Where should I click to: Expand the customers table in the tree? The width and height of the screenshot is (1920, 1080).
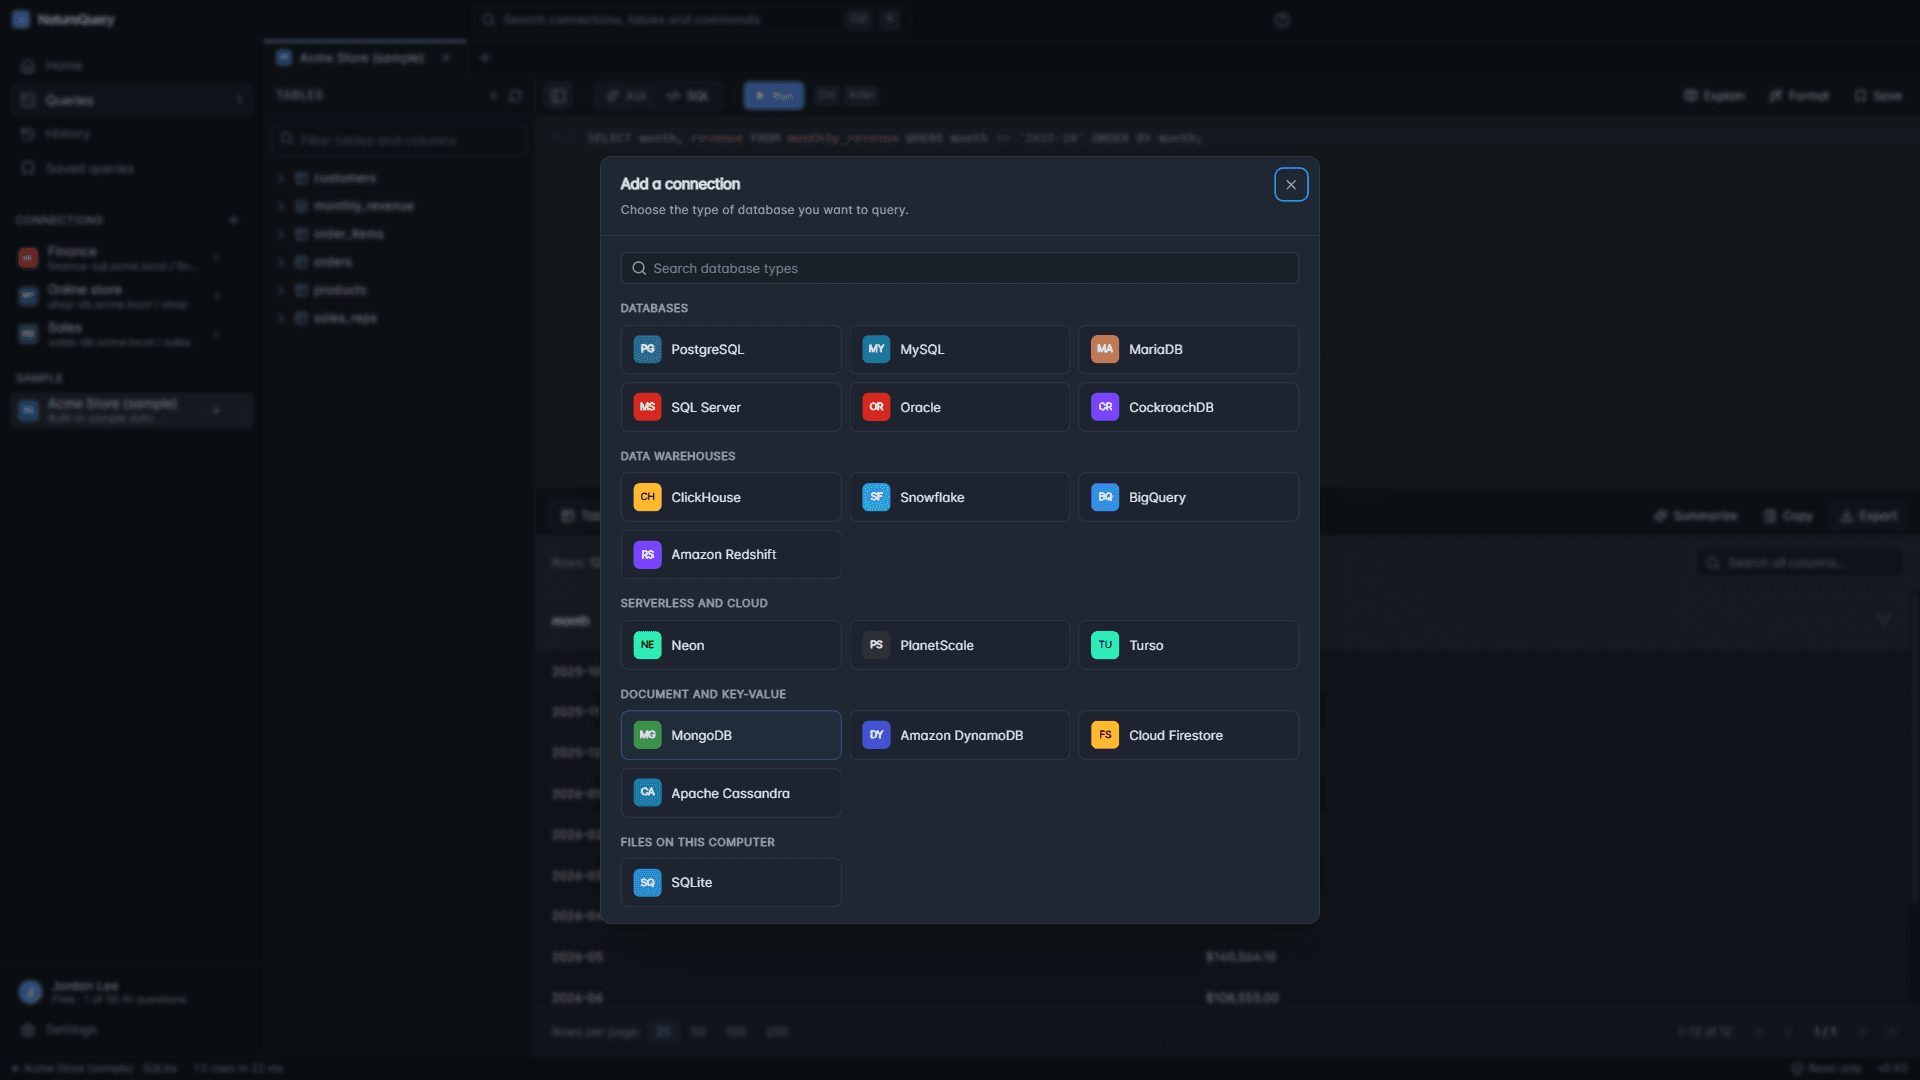pyautogui.click(x=282, y=178)
